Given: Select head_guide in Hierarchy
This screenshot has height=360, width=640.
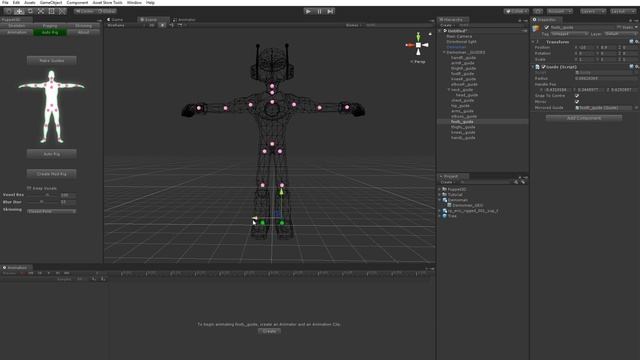Looking at the screenshot, I should coord(467,95).
